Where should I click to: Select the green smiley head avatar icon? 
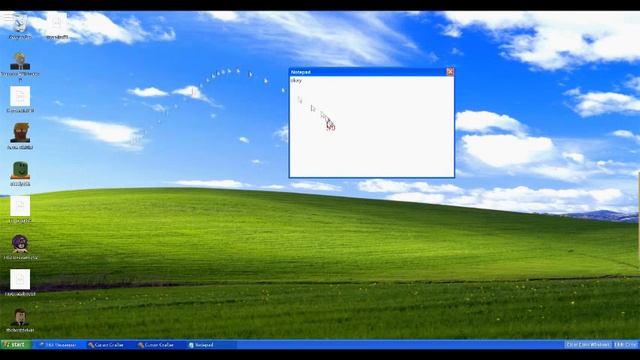pyautogui.click(x=20, y=171)
